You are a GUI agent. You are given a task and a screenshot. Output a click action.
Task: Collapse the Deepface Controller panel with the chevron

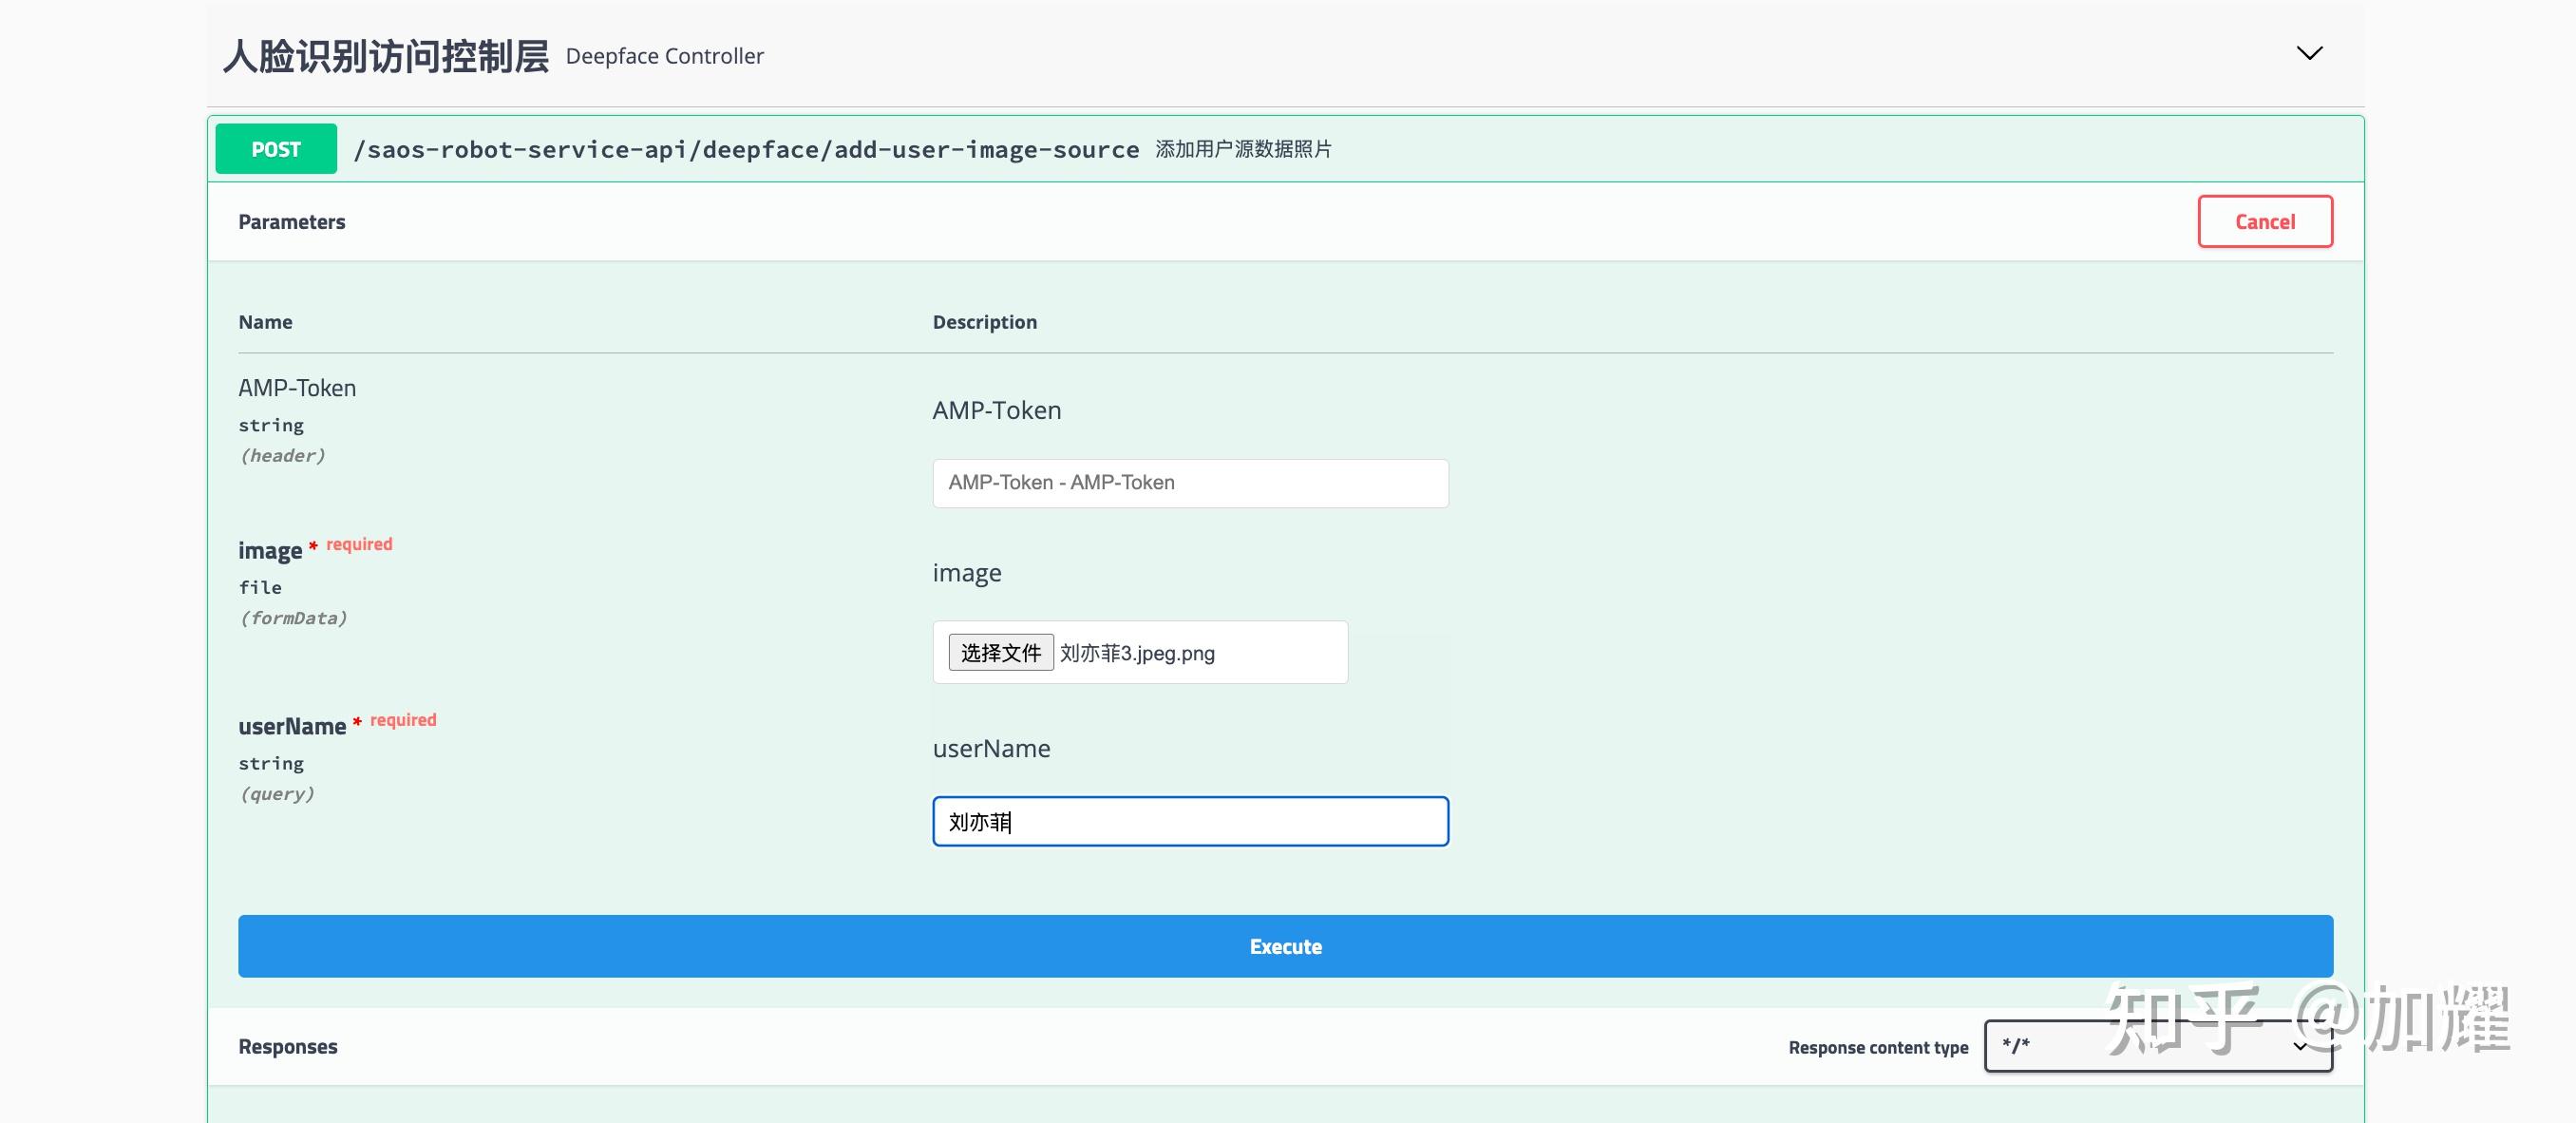2308,53
